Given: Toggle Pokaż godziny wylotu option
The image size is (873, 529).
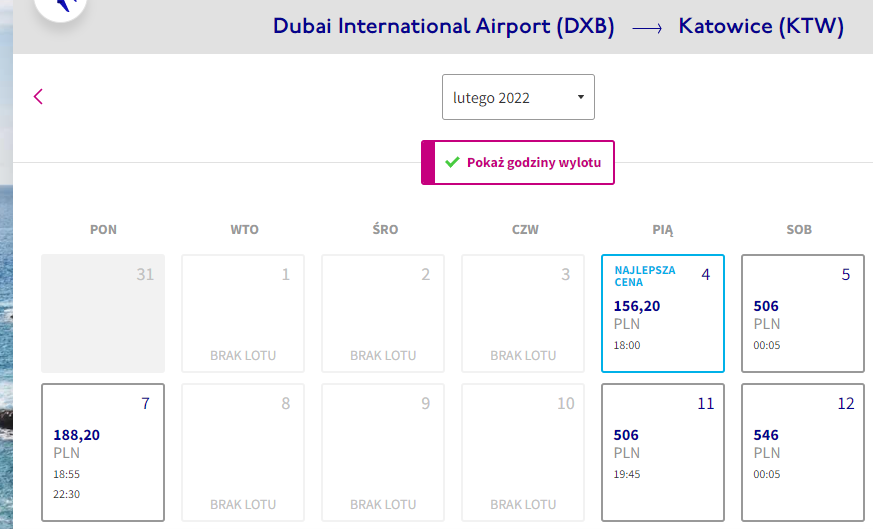Looking at the screenshot, I should coord(518,163).
